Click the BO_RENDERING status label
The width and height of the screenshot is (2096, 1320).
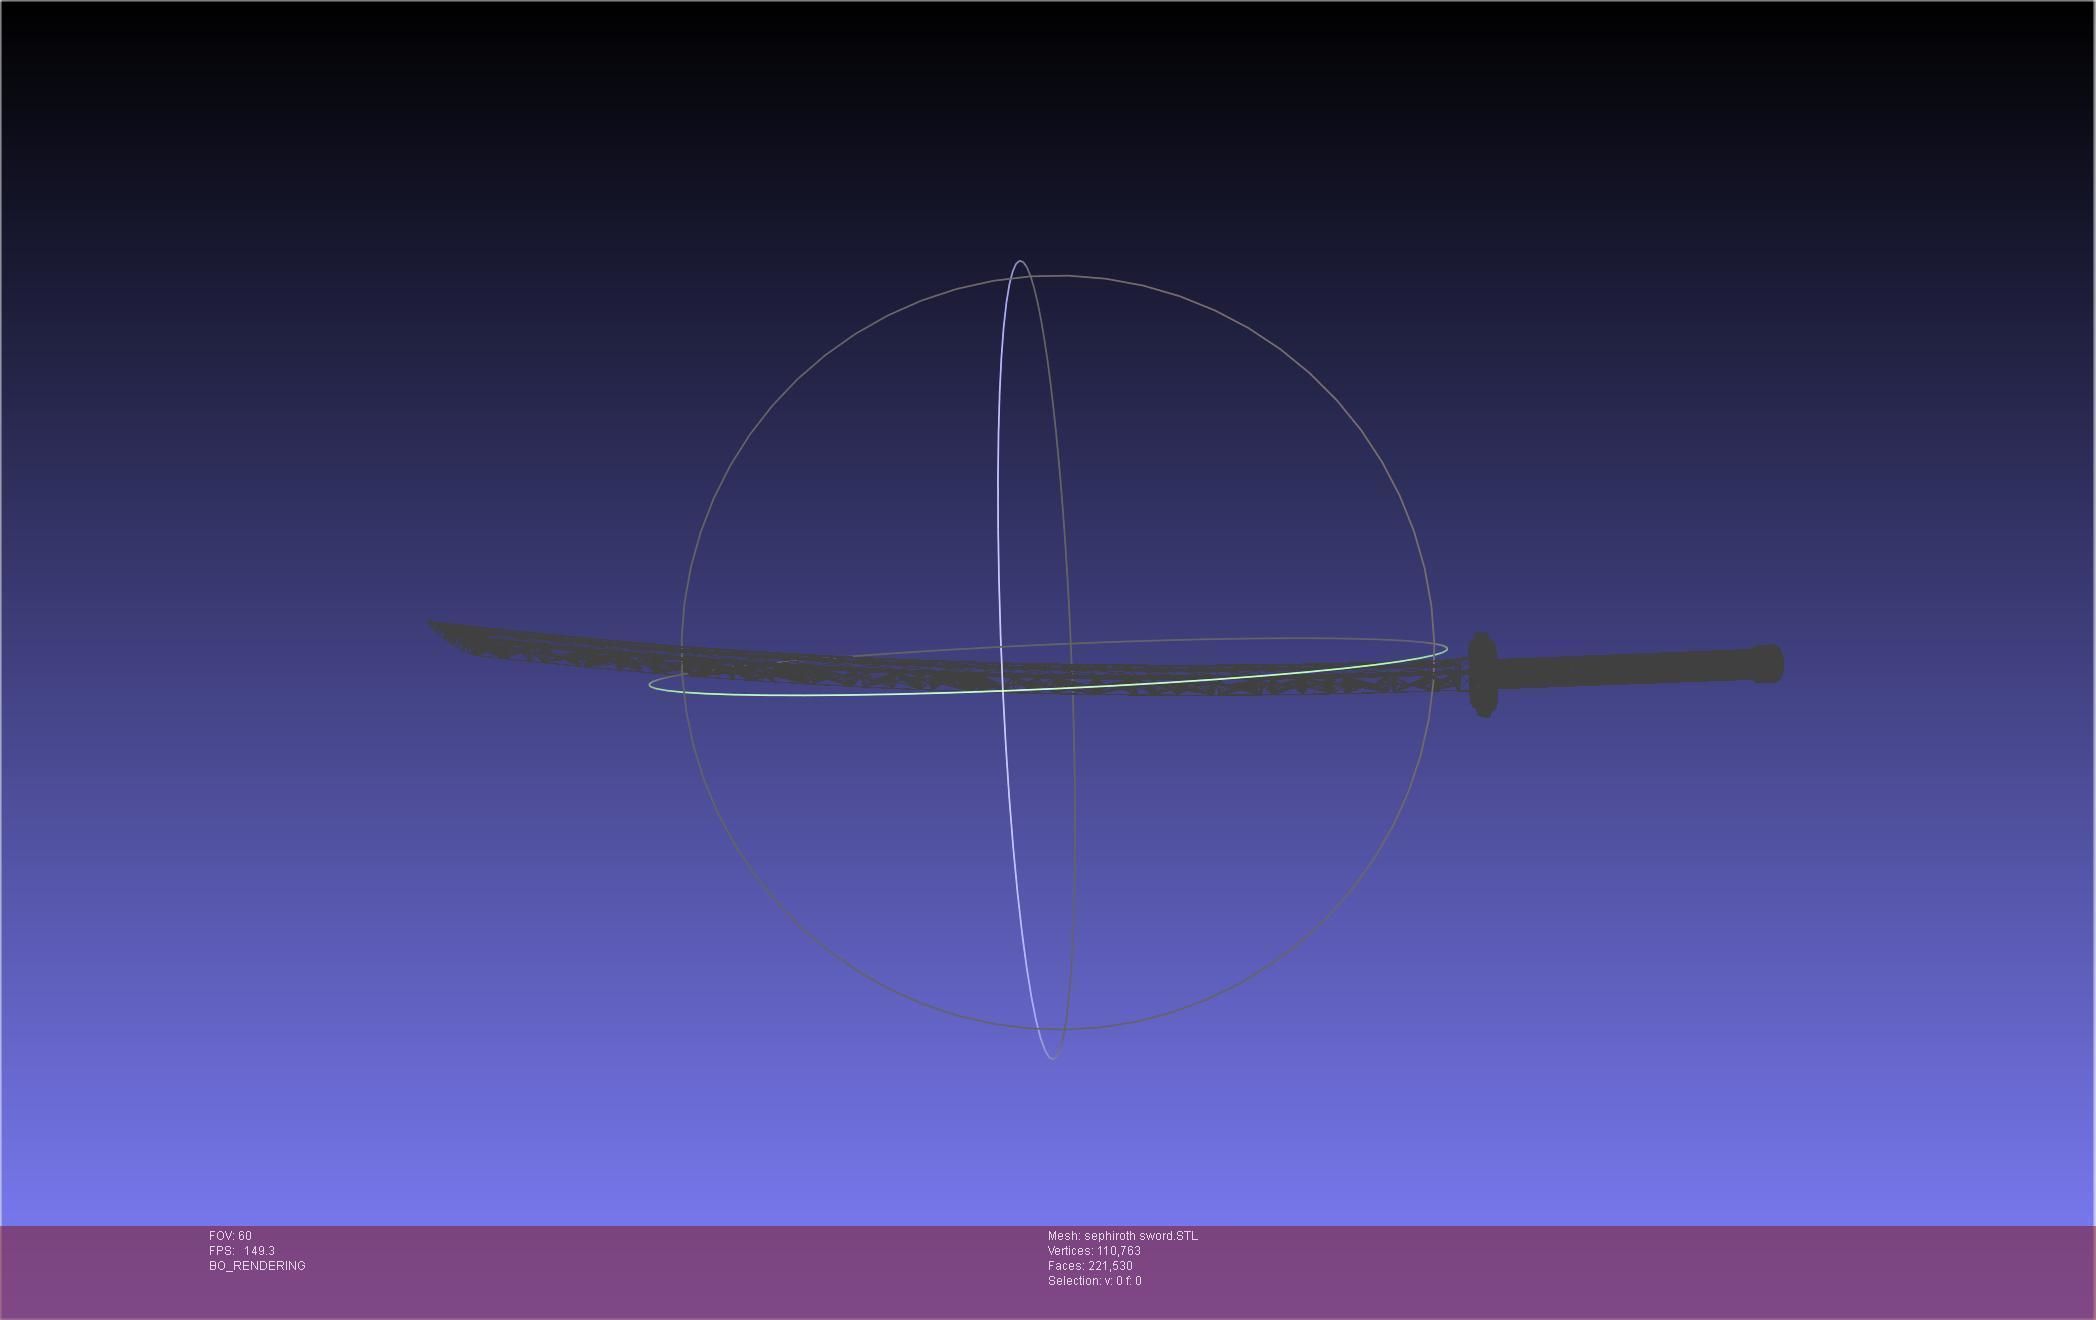(x=257, y=1266)
